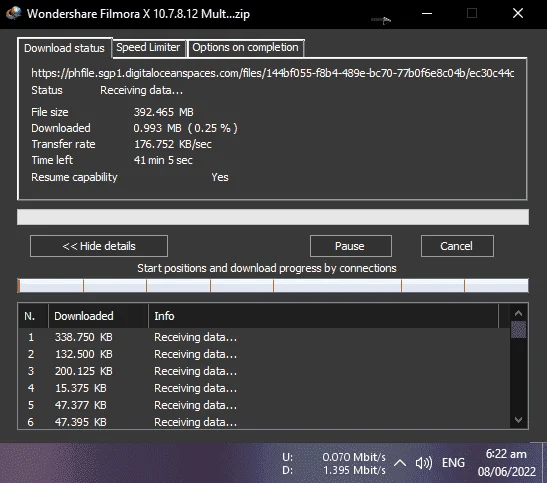Screen dimensions: 547x483
Task: Collapse details with Hide details button
Action: click(99, 246)
